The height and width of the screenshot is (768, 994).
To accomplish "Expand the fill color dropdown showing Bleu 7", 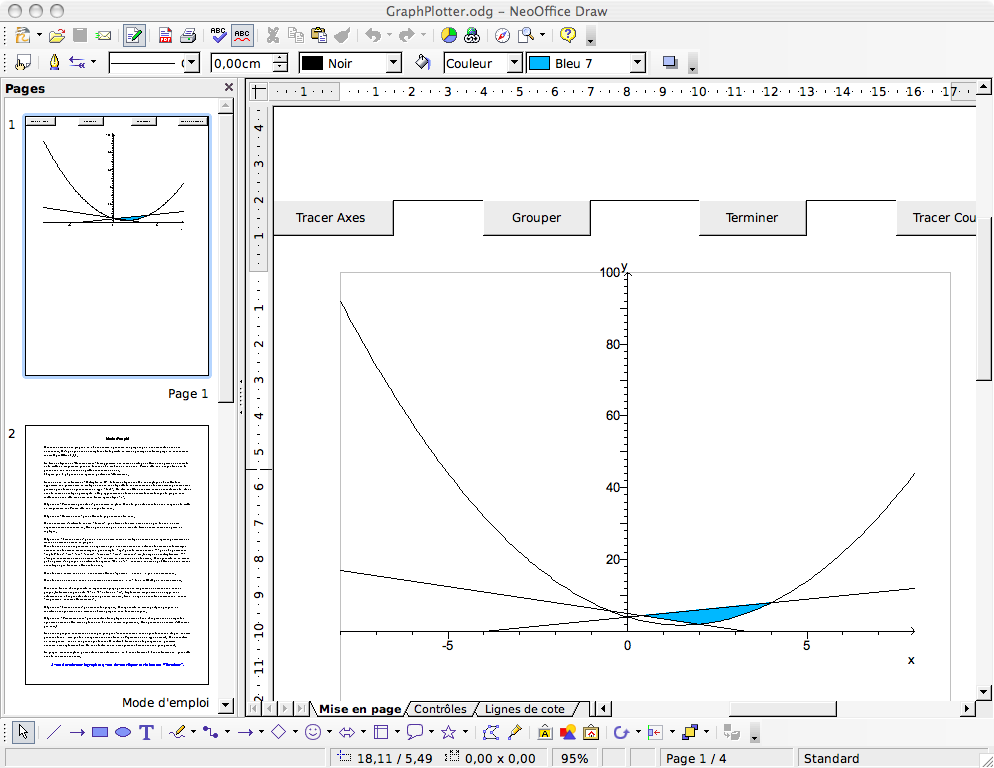I will click(637, 63).
